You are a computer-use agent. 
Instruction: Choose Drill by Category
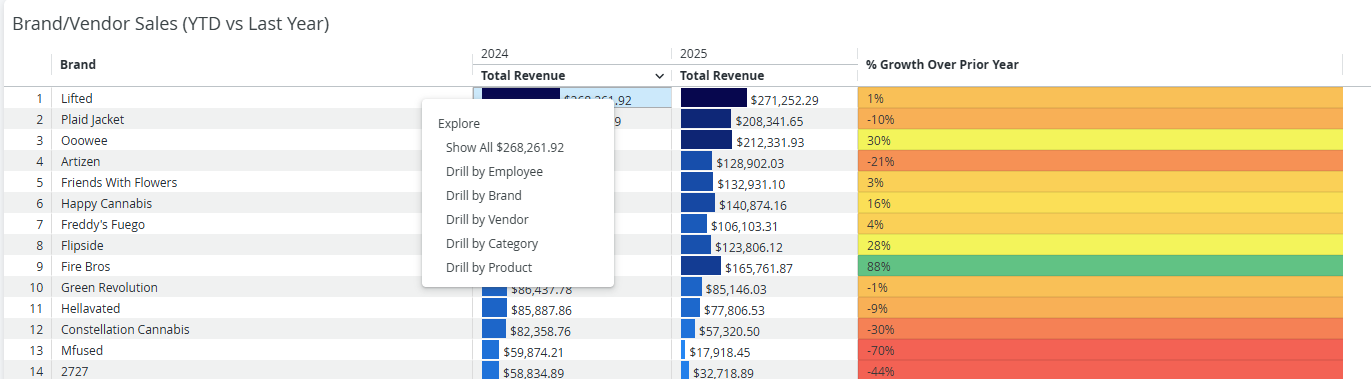point(492,243)
